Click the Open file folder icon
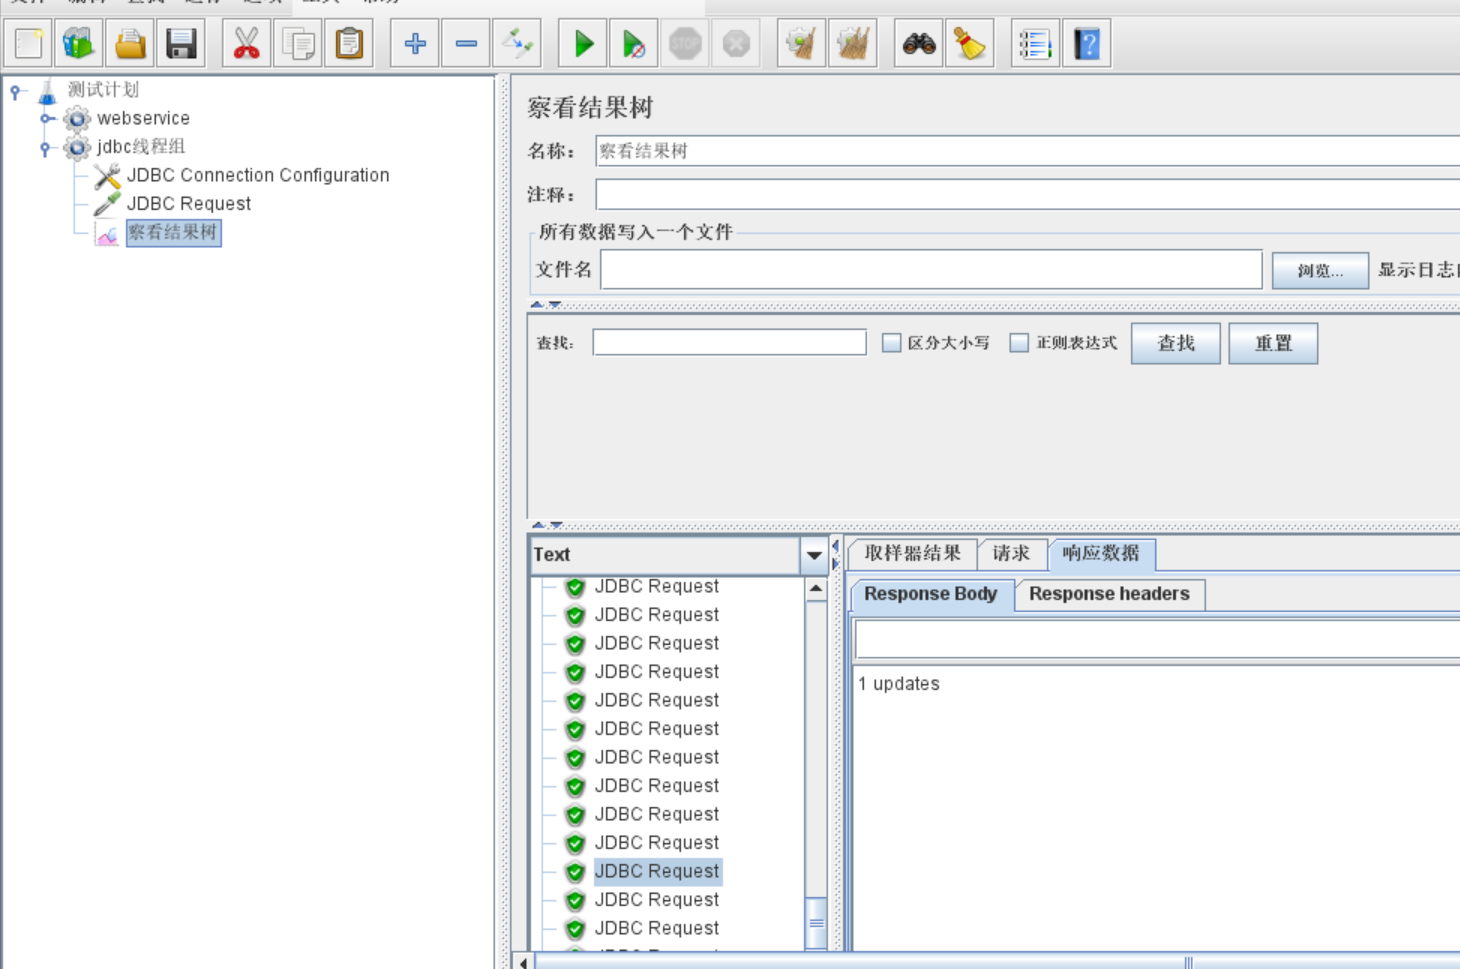1460x969 pixels. tap(130, 44)
